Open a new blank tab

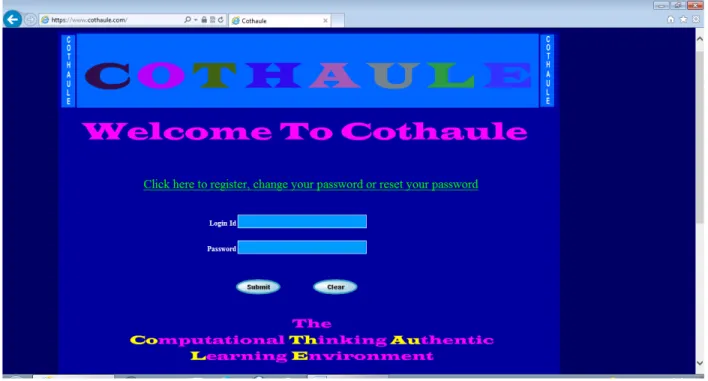338,20
